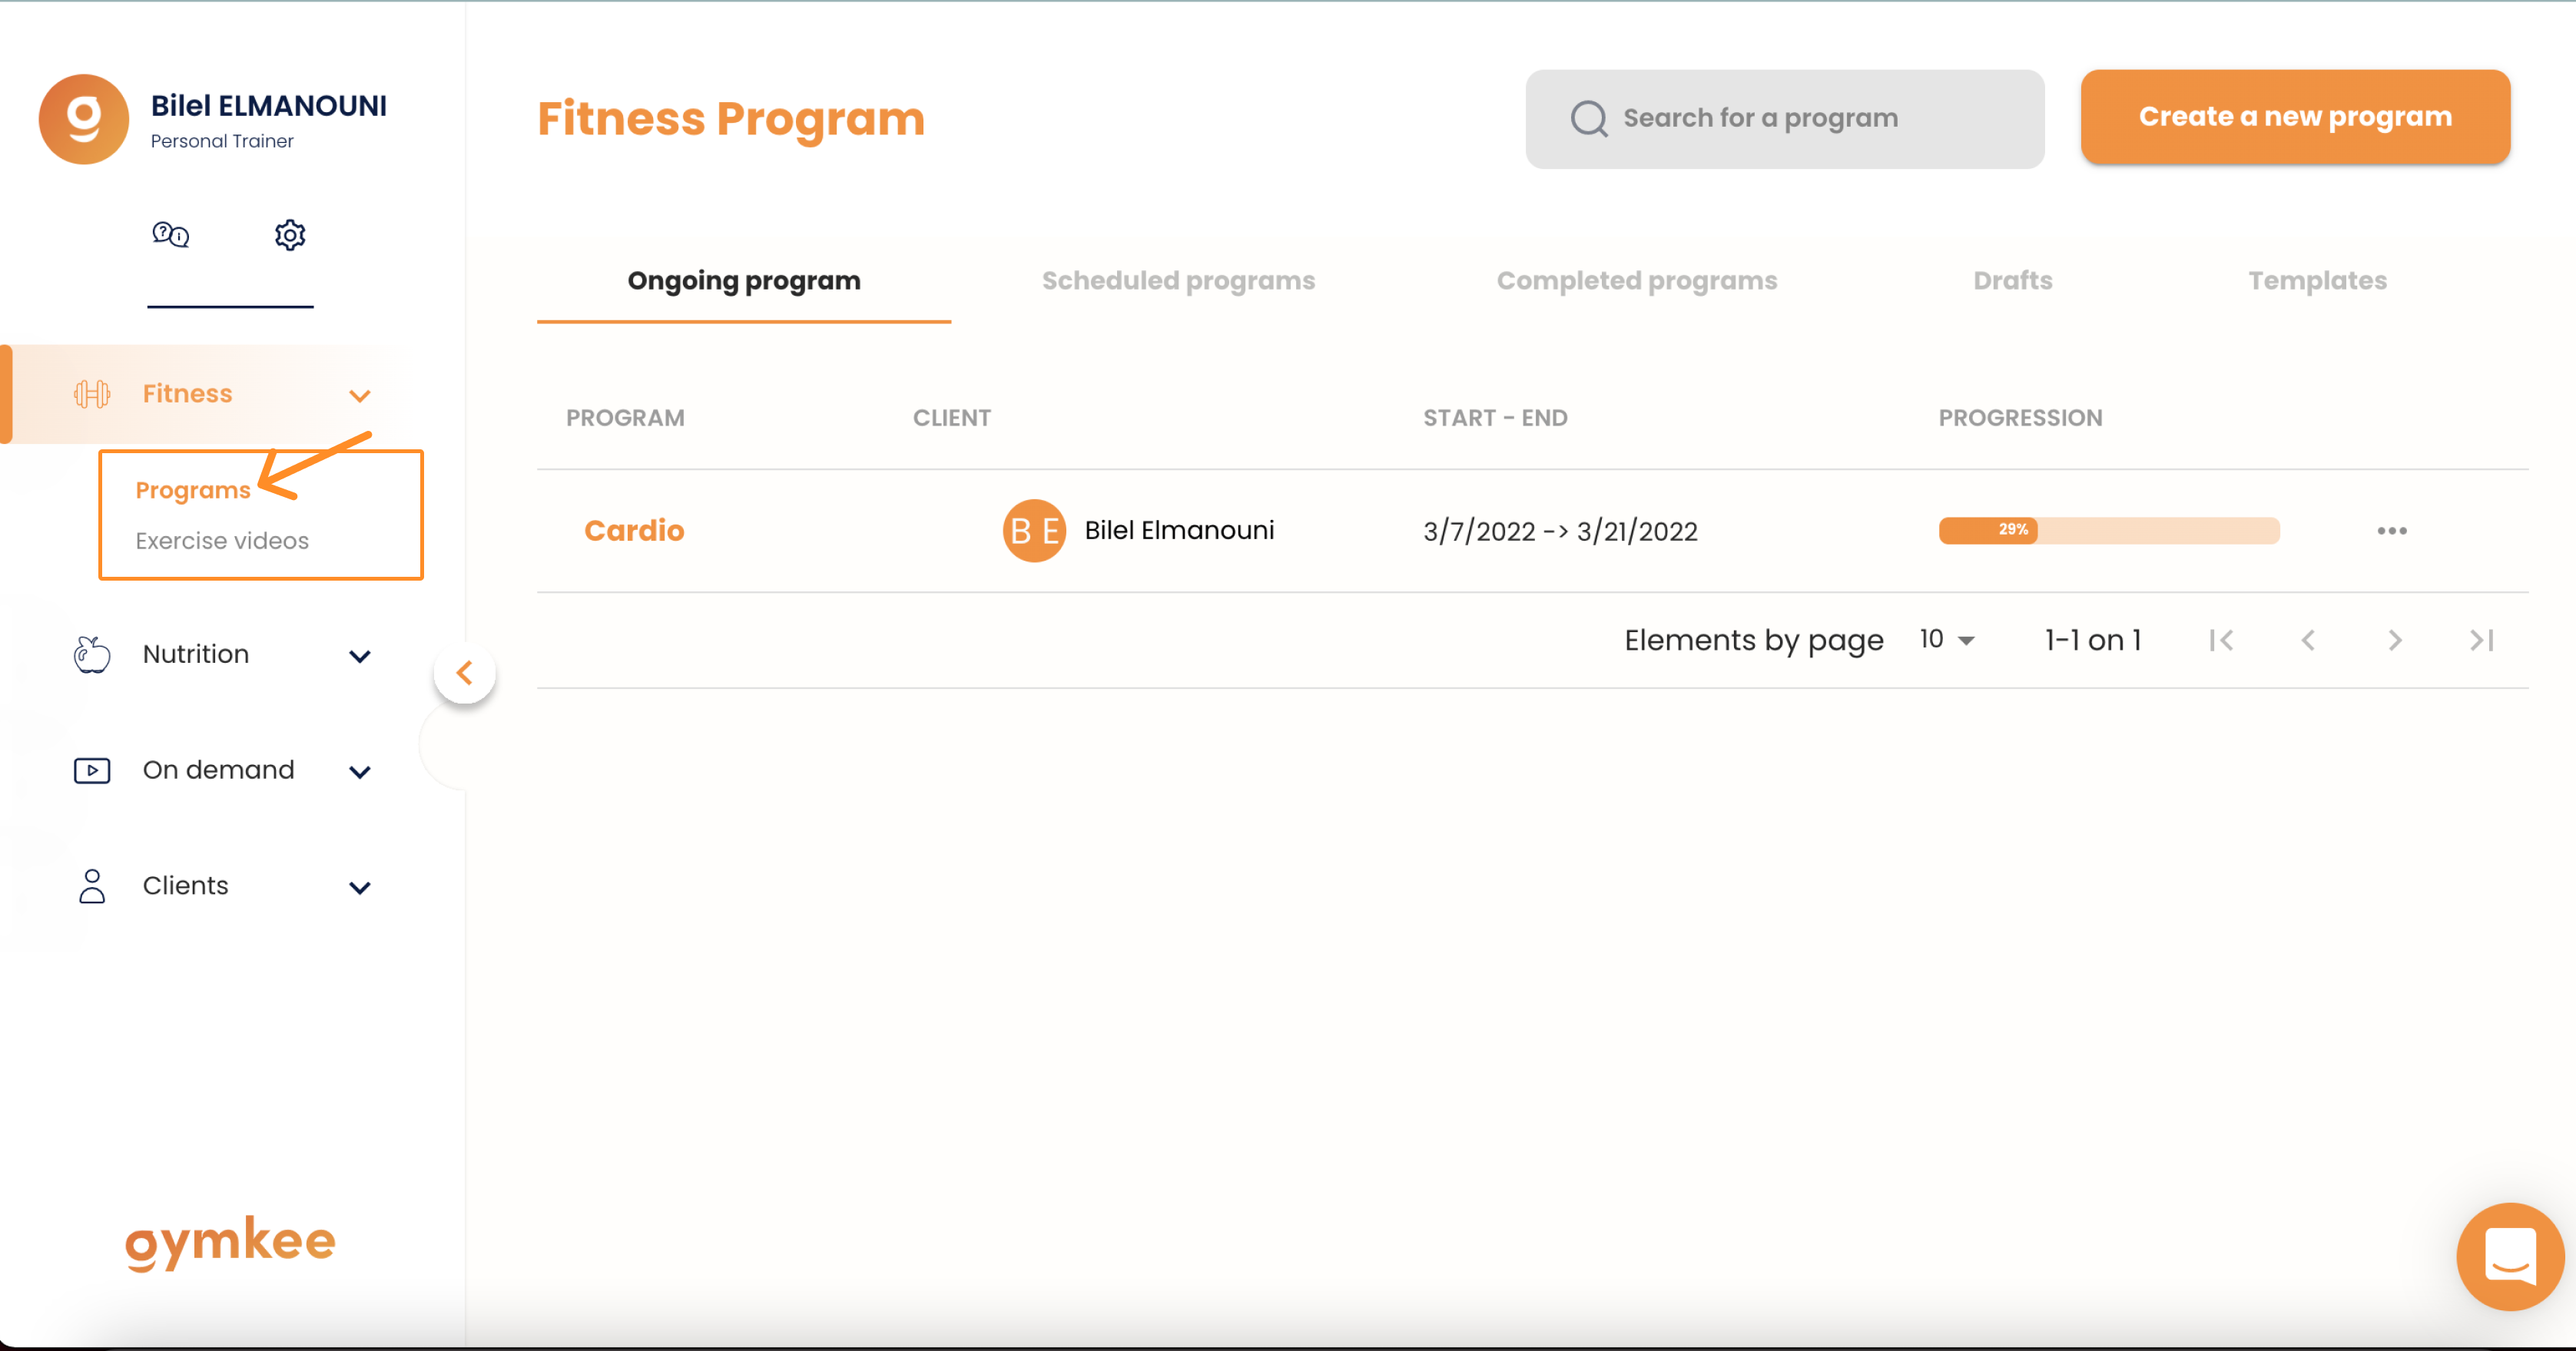
Task: Open the Elements by page dropdown
Action: point(1946,640)
